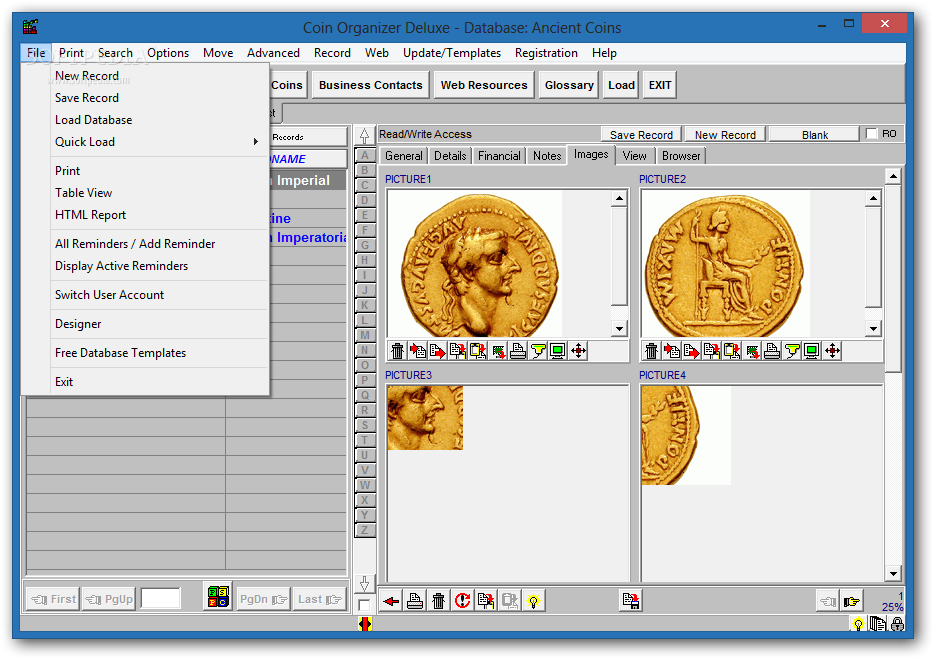The image size is (934, 659).
Task: Choose New Record from the File menu
Action: 87,76
